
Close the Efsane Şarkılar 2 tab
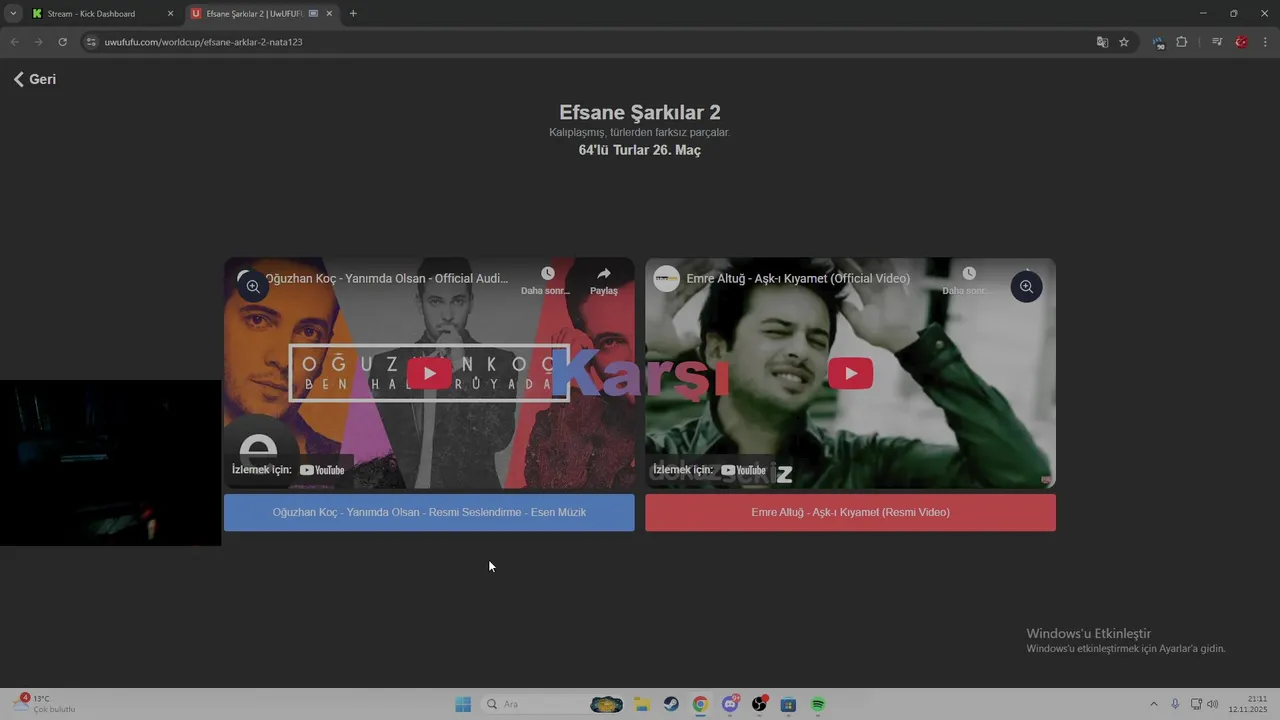click(329, 14)
